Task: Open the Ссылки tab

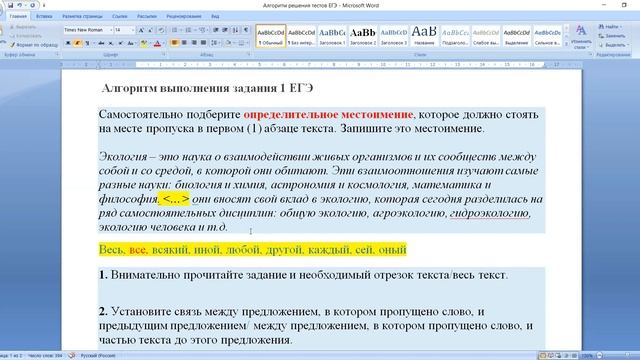Action: pos(120,16)
